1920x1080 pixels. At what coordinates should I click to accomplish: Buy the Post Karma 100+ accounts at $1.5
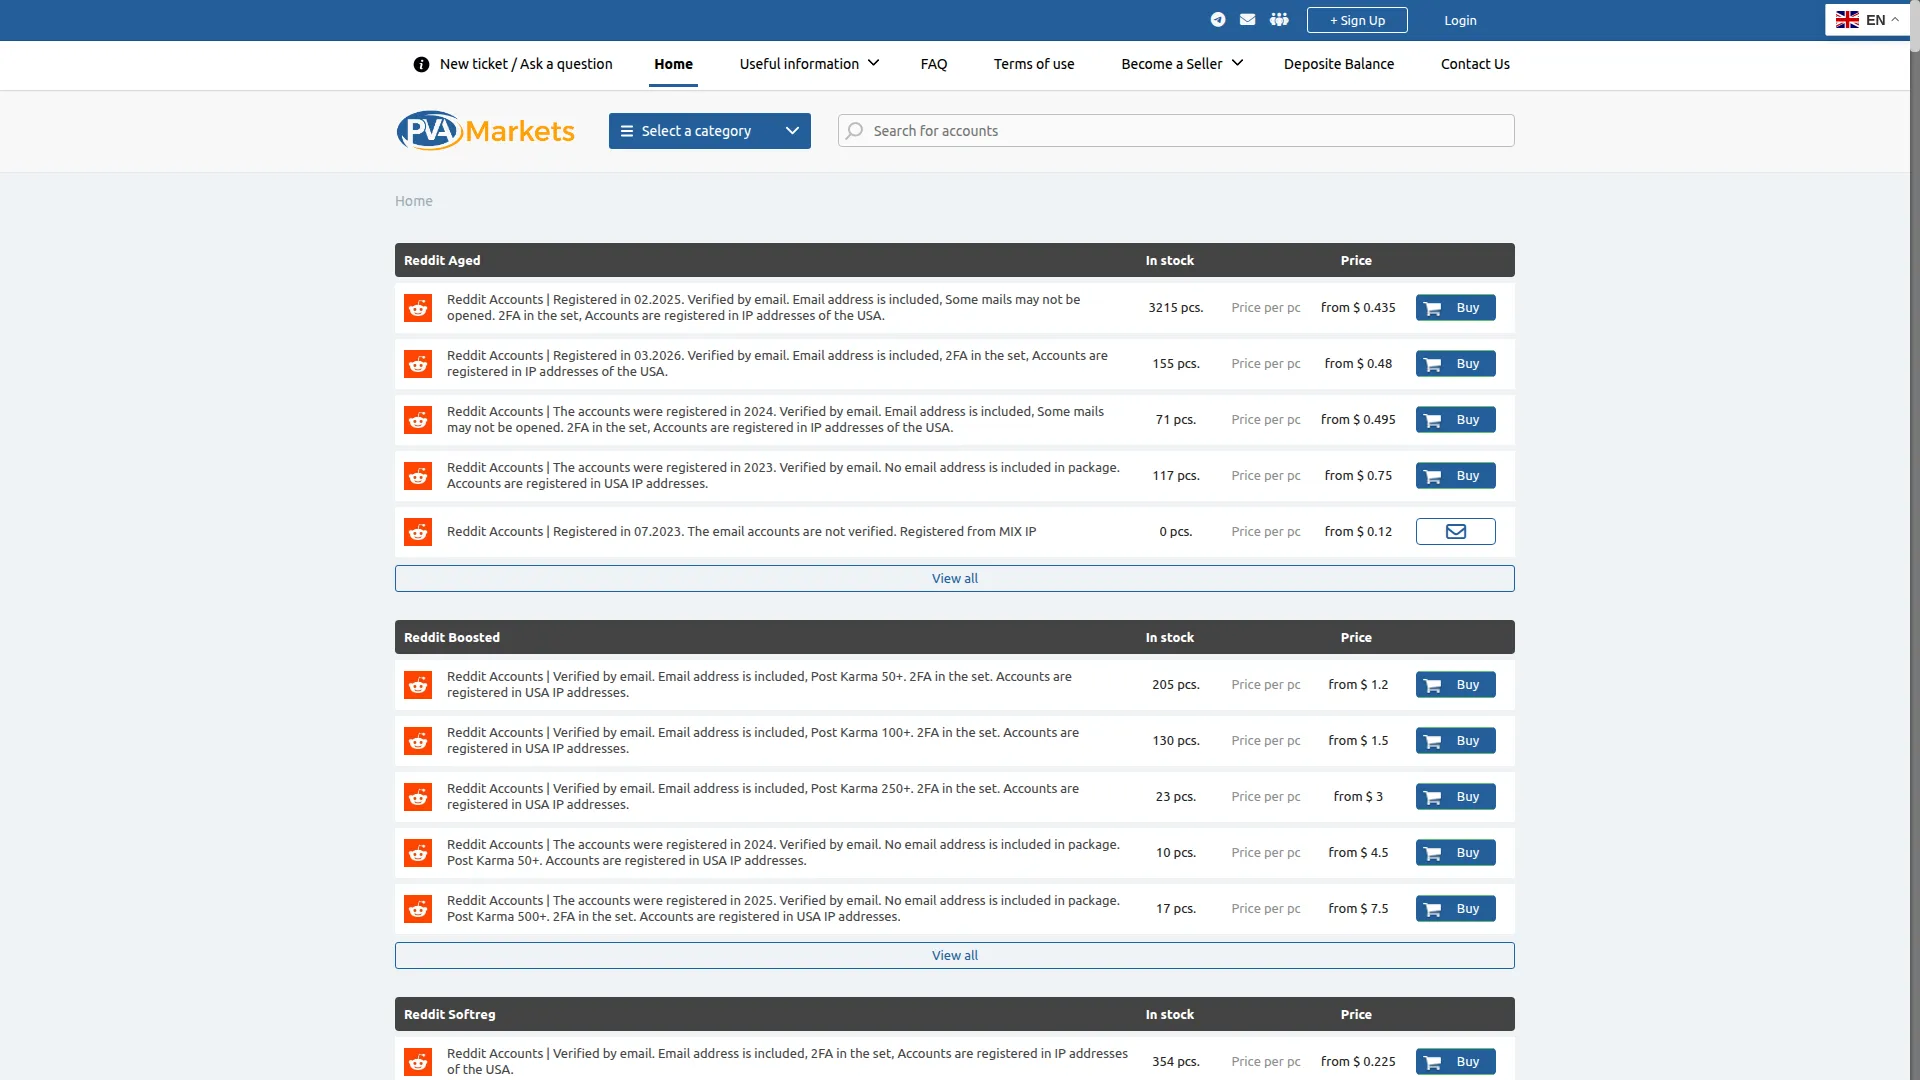[1456, 741]
